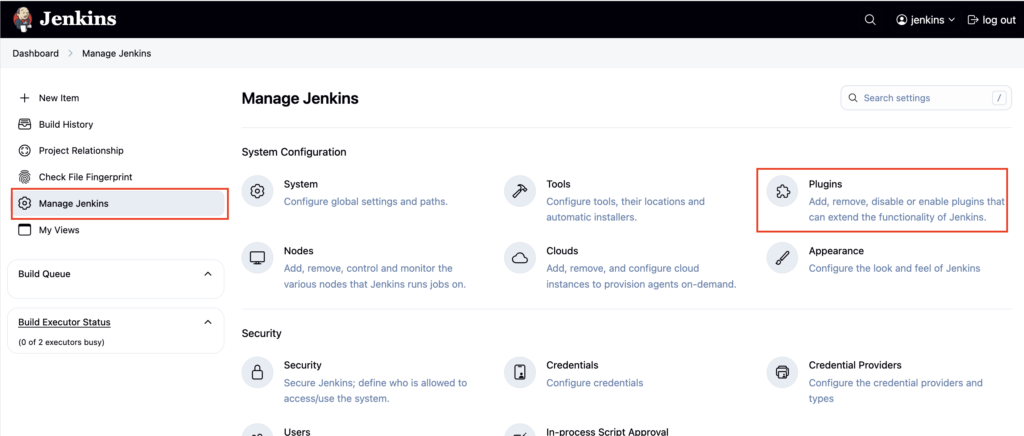Click the fingerprint icon in sidebar
This screenshot has height=436, width=1024.
25,177
